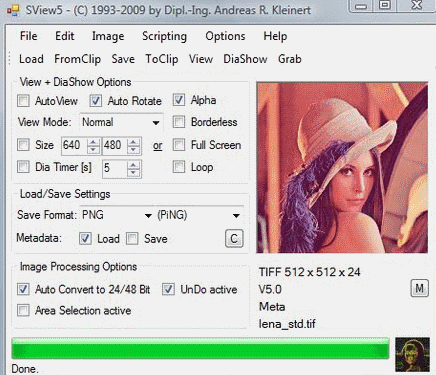Uncheck the UnDo active checkbox
The height and width of the screenshot is (375, 436).
click(168, 289)
